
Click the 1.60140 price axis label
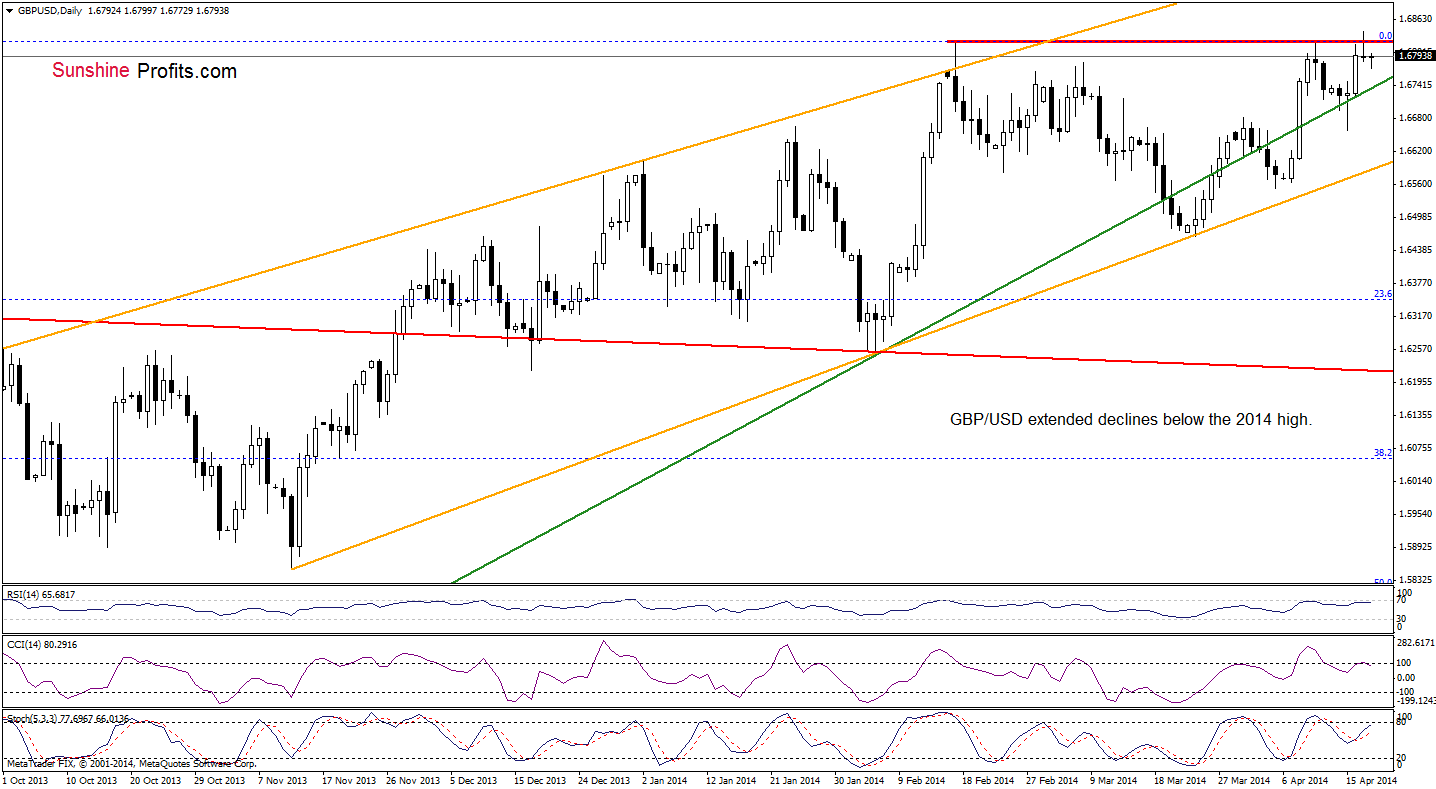1416,481
